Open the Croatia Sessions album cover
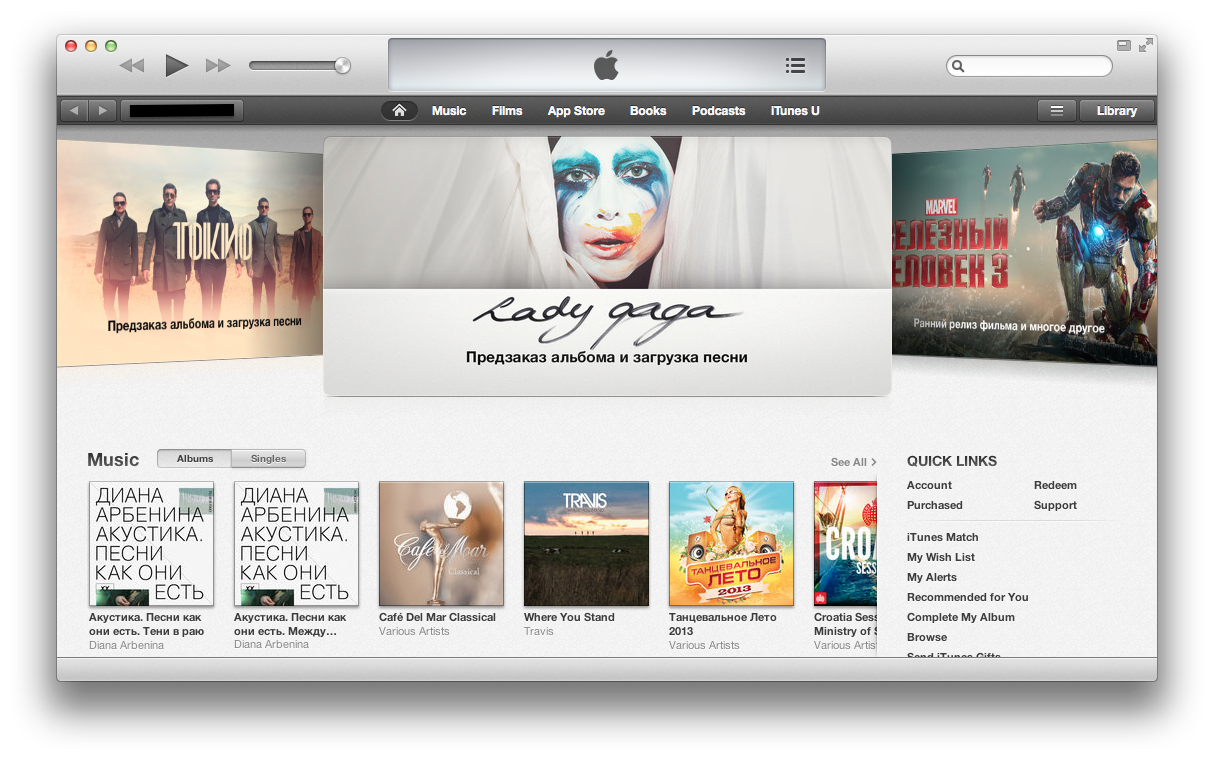1214x760 pixels. (x=845, y=543)
